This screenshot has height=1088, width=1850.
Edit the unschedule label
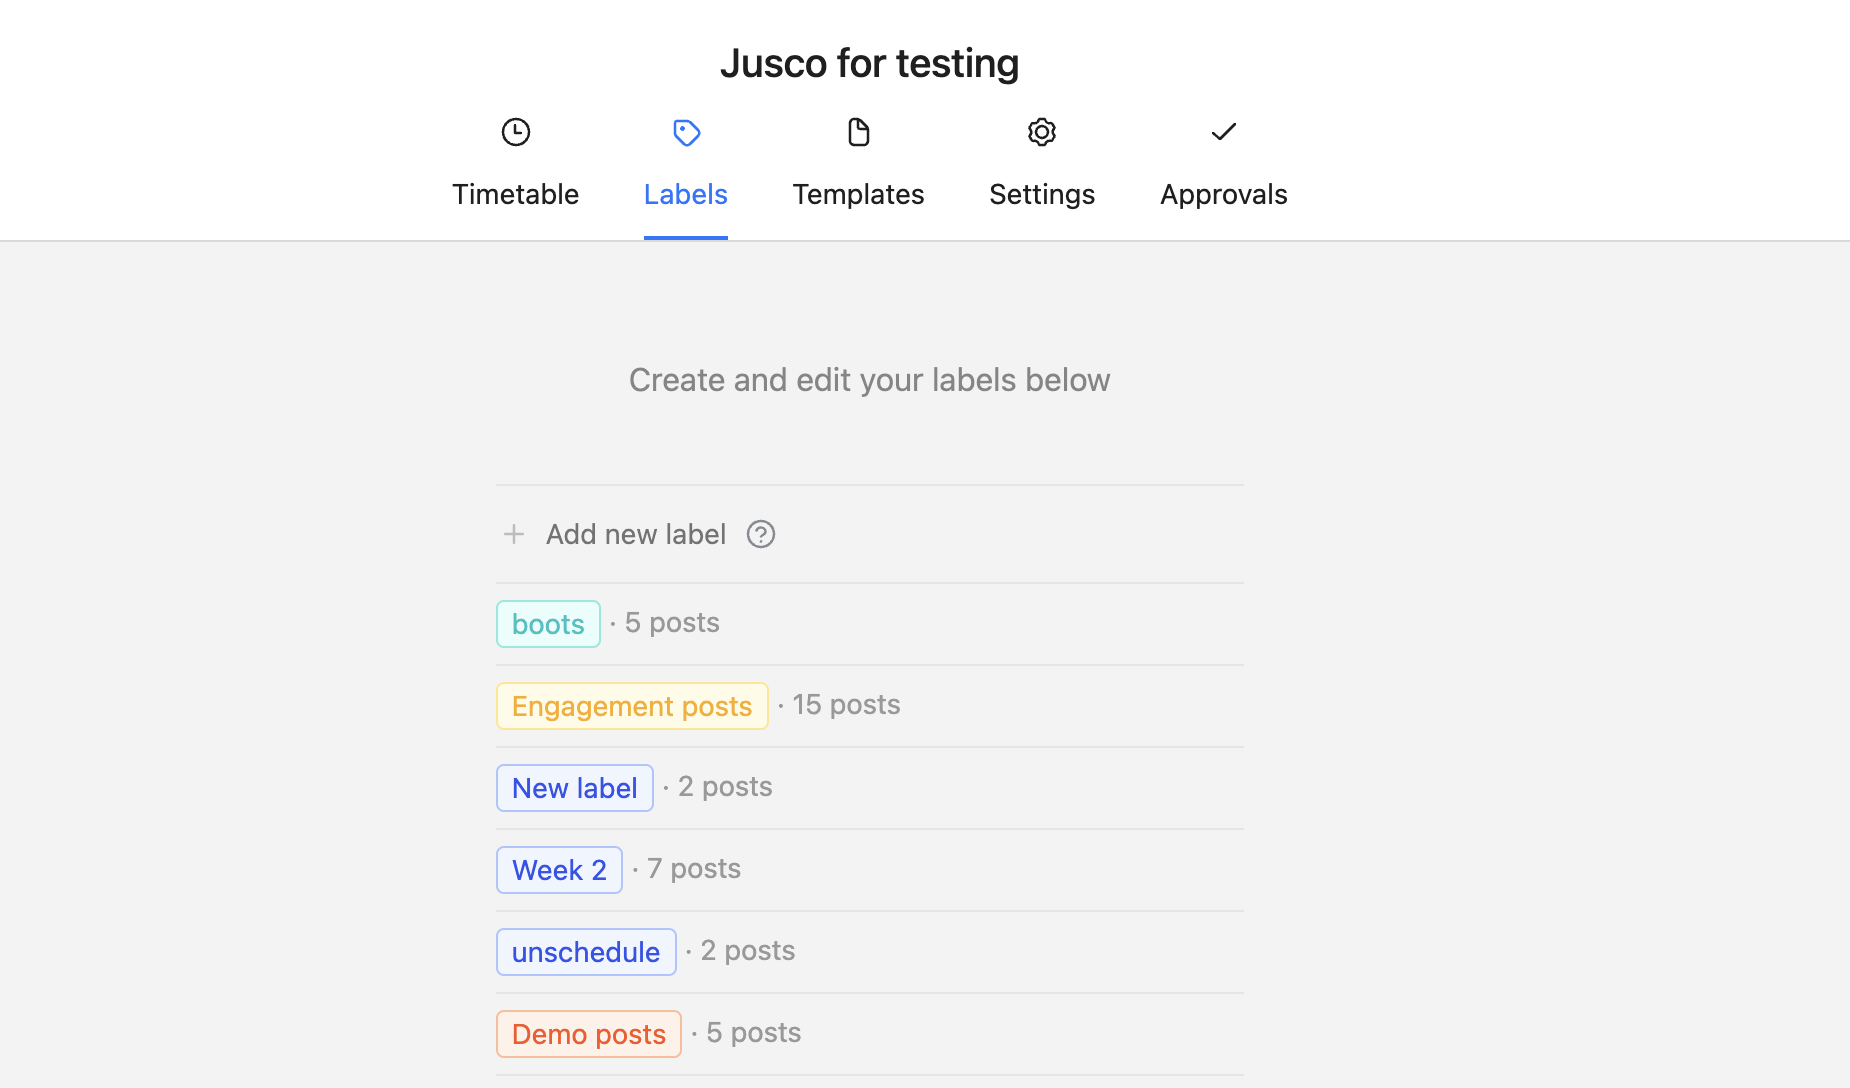pos(586,952)
